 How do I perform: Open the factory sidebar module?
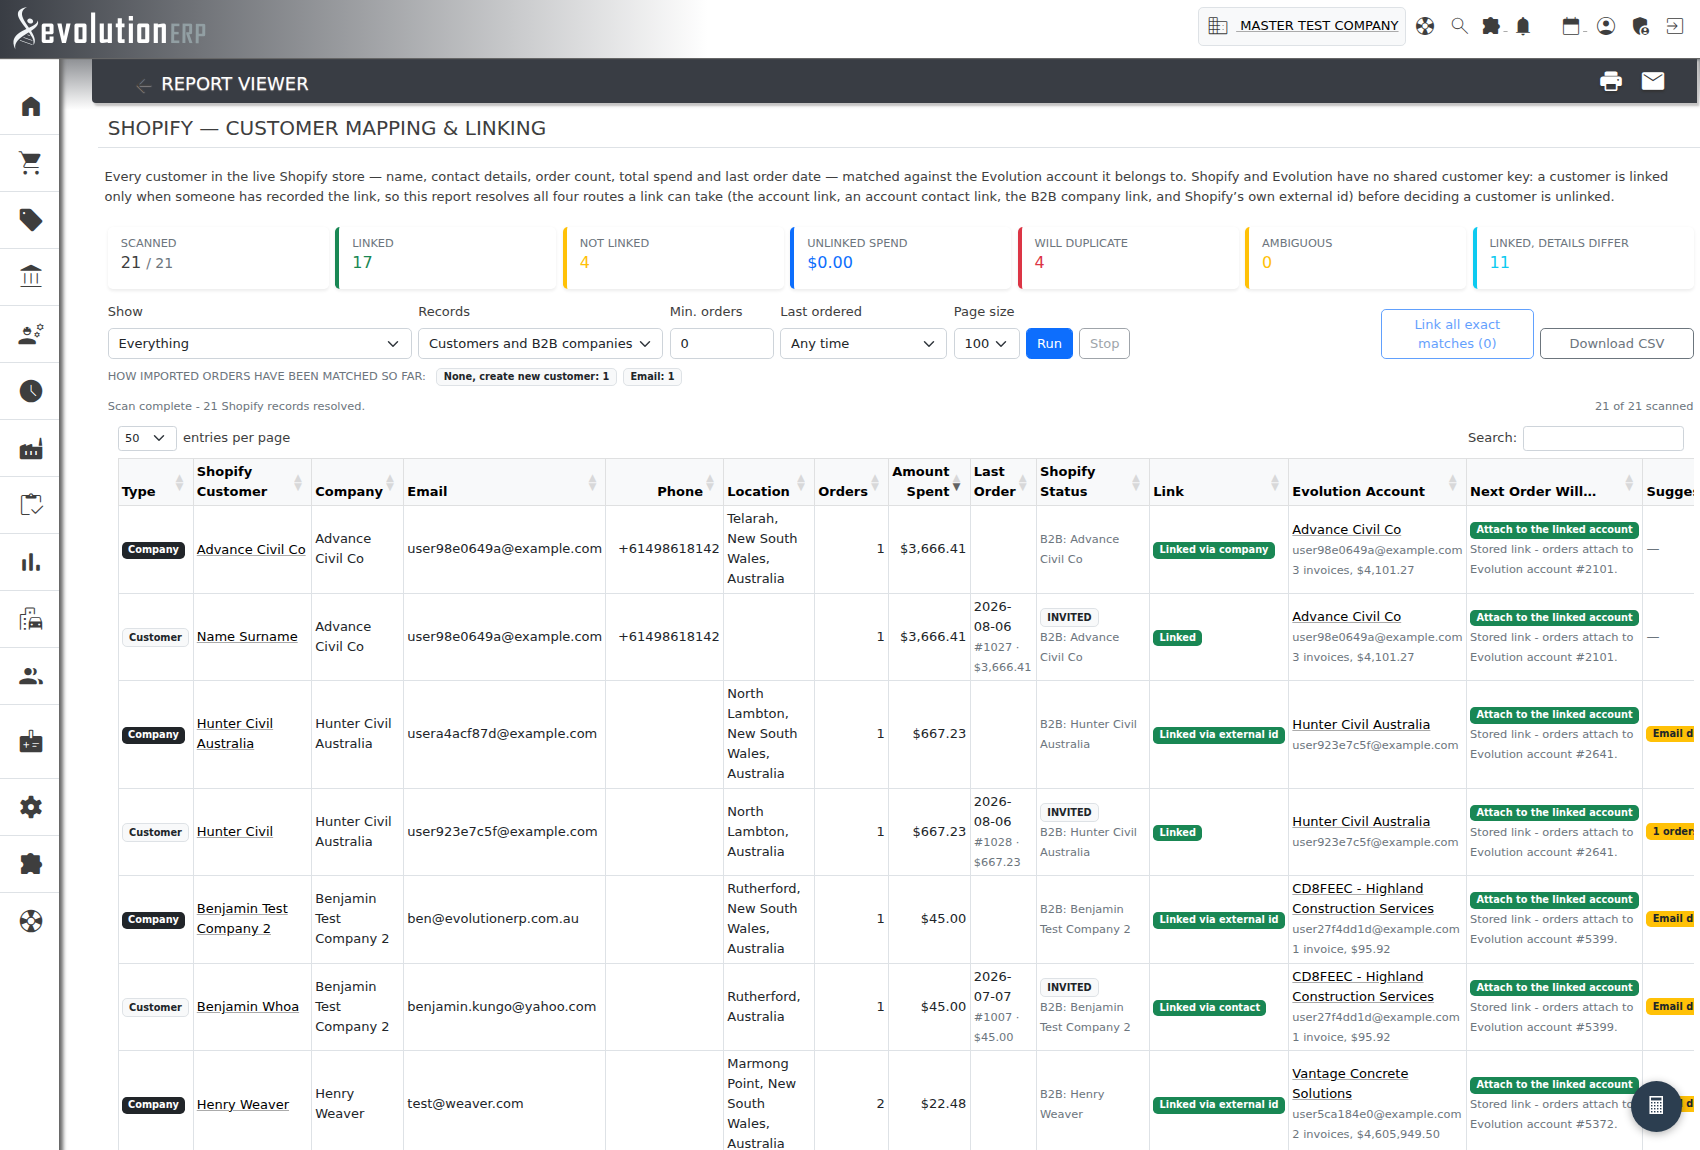[31, 448]
